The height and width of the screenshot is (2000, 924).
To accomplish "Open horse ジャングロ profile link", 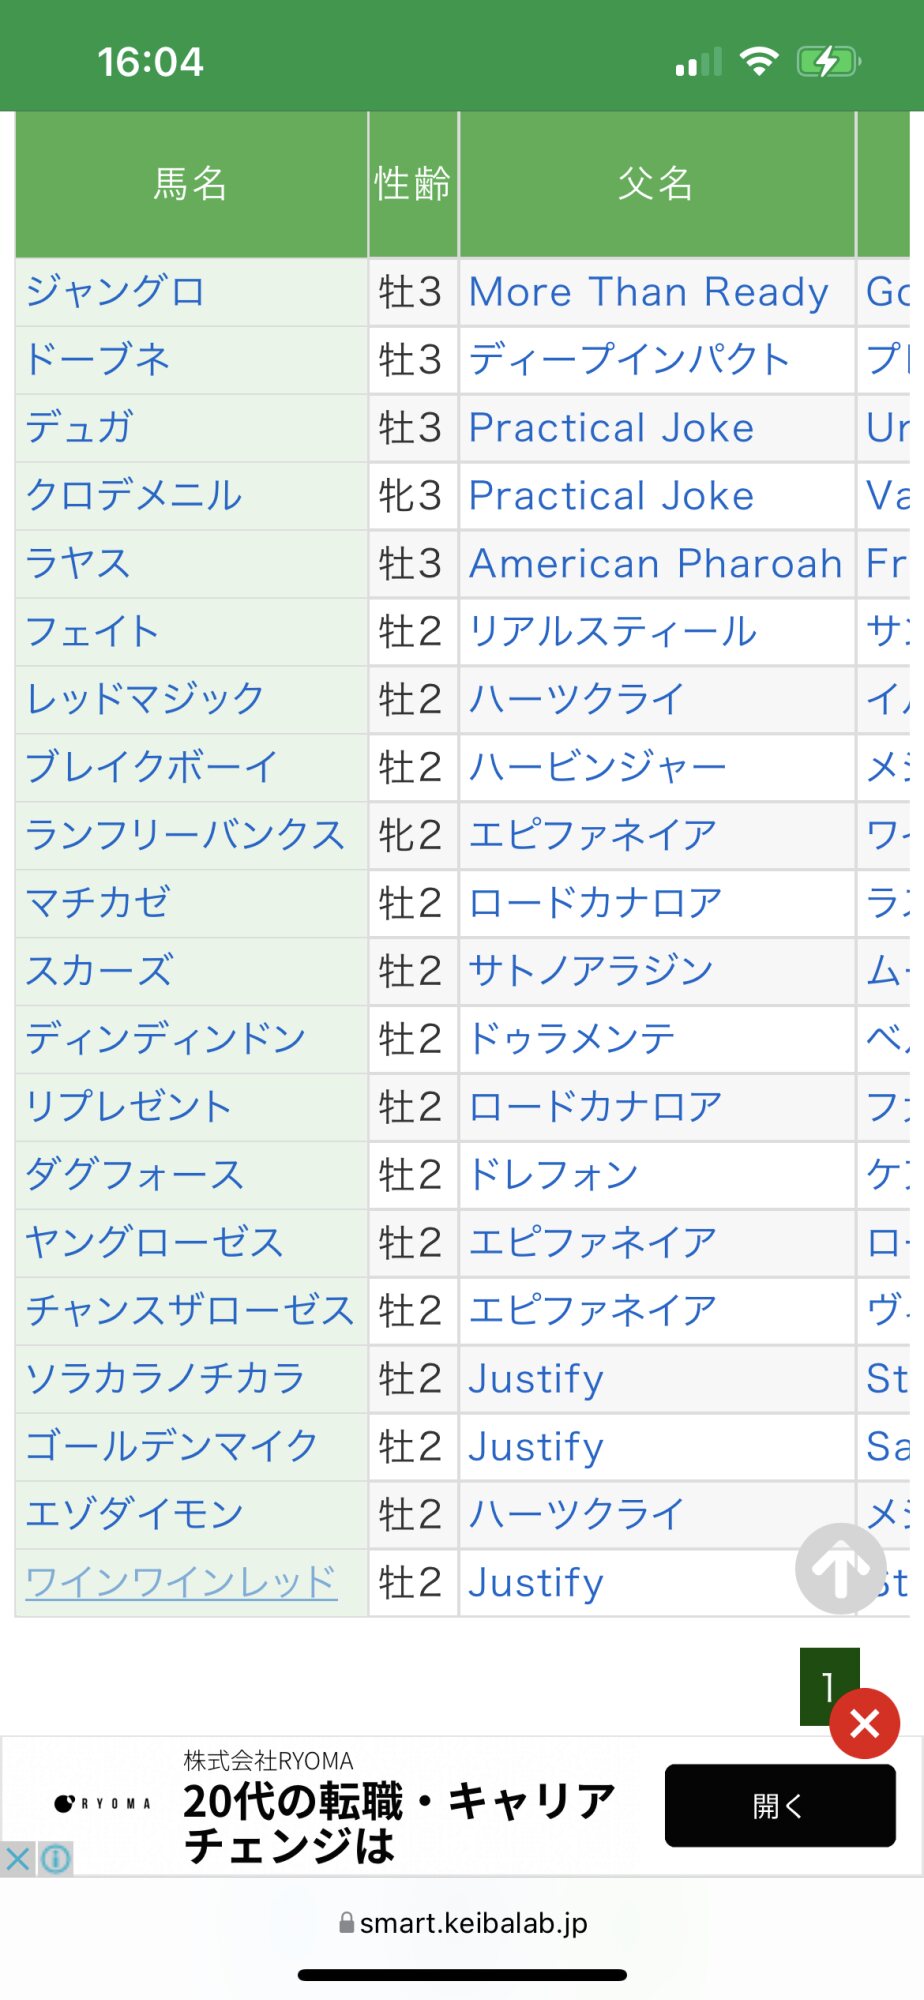I will (115, 292).
